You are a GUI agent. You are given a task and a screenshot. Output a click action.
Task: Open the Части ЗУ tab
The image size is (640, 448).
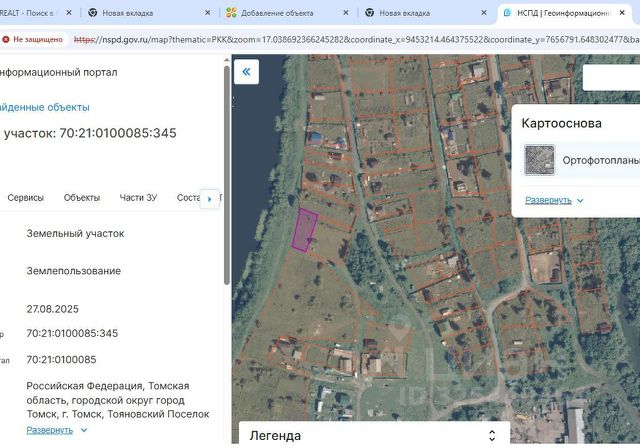[x=138, y=197]
